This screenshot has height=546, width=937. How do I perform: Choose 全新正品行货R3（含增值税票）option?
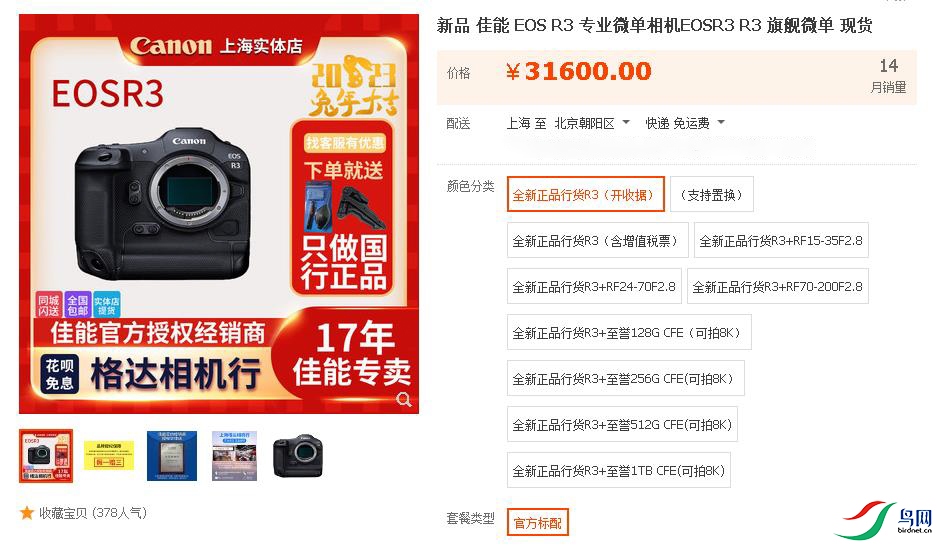tap(598, 241)
